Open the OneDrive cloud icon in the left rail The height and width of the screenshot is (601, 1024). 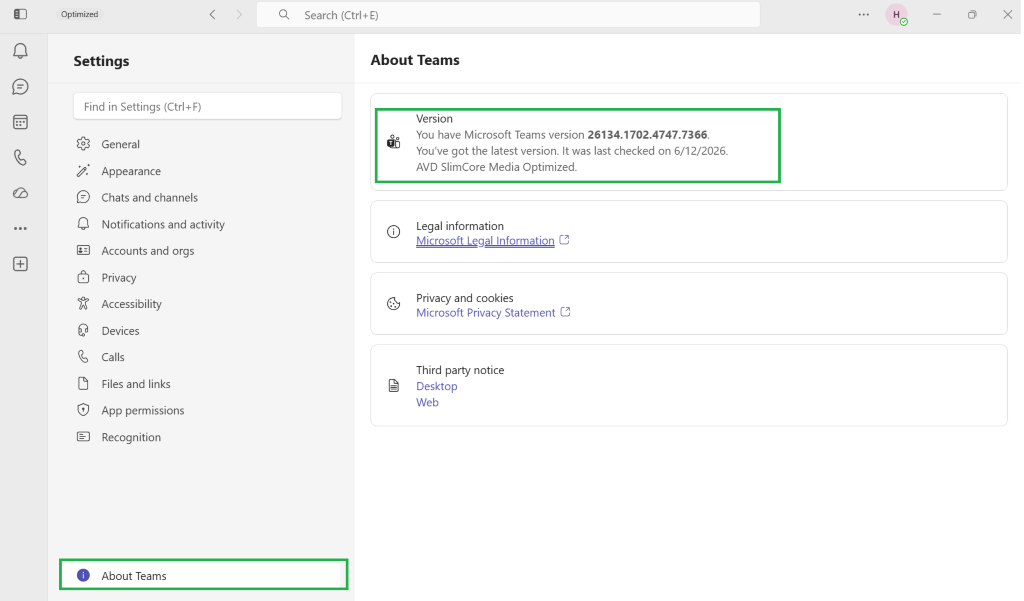(x=20, y=193)
